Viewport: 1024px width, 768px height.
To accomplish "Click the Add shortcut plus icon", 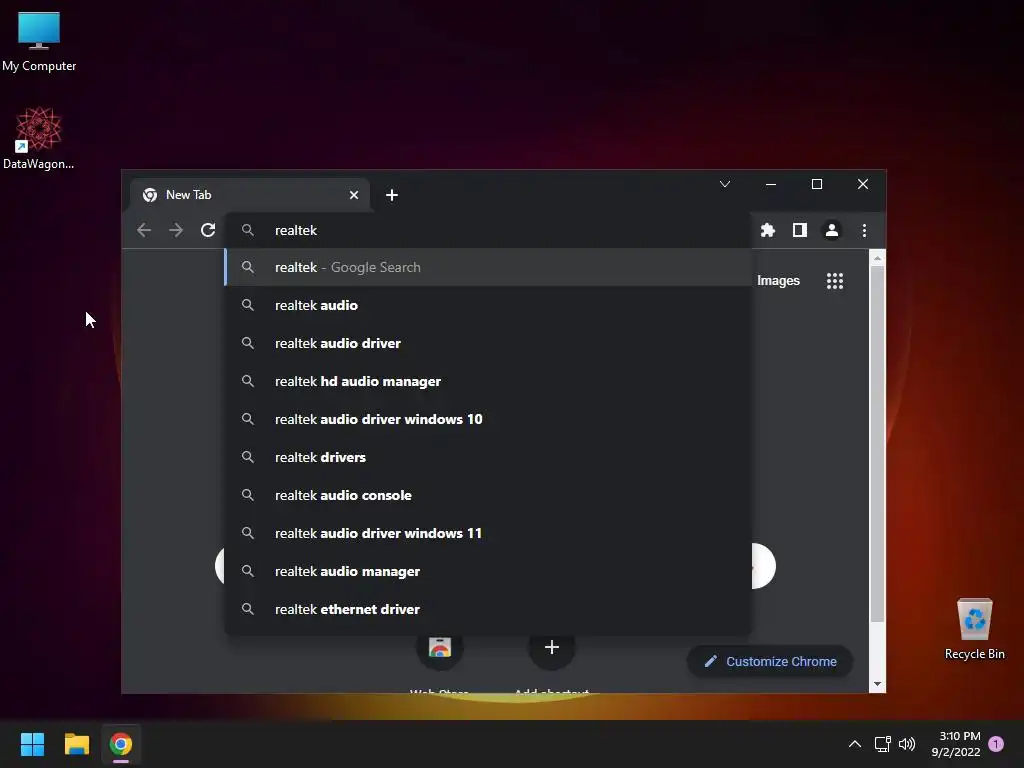I will tap(551, 647).
